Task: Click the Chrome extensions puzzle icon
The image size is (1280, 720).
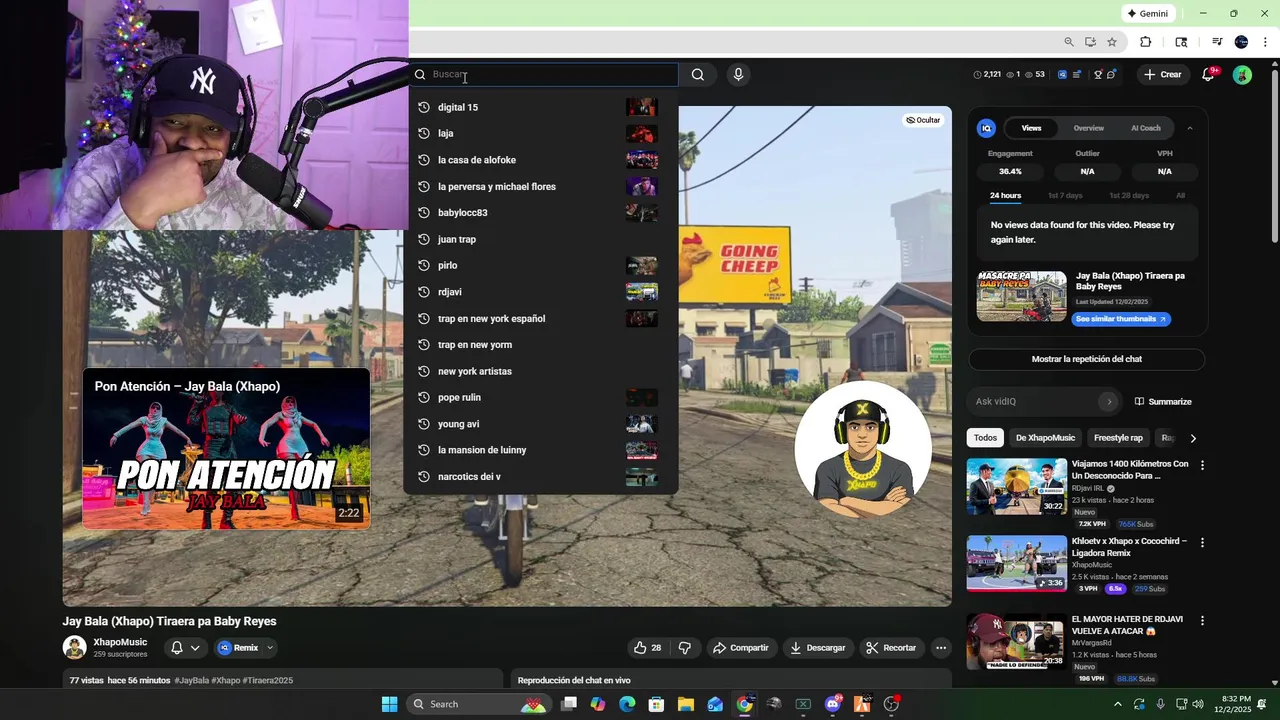Action: (x=1146, y=42)
